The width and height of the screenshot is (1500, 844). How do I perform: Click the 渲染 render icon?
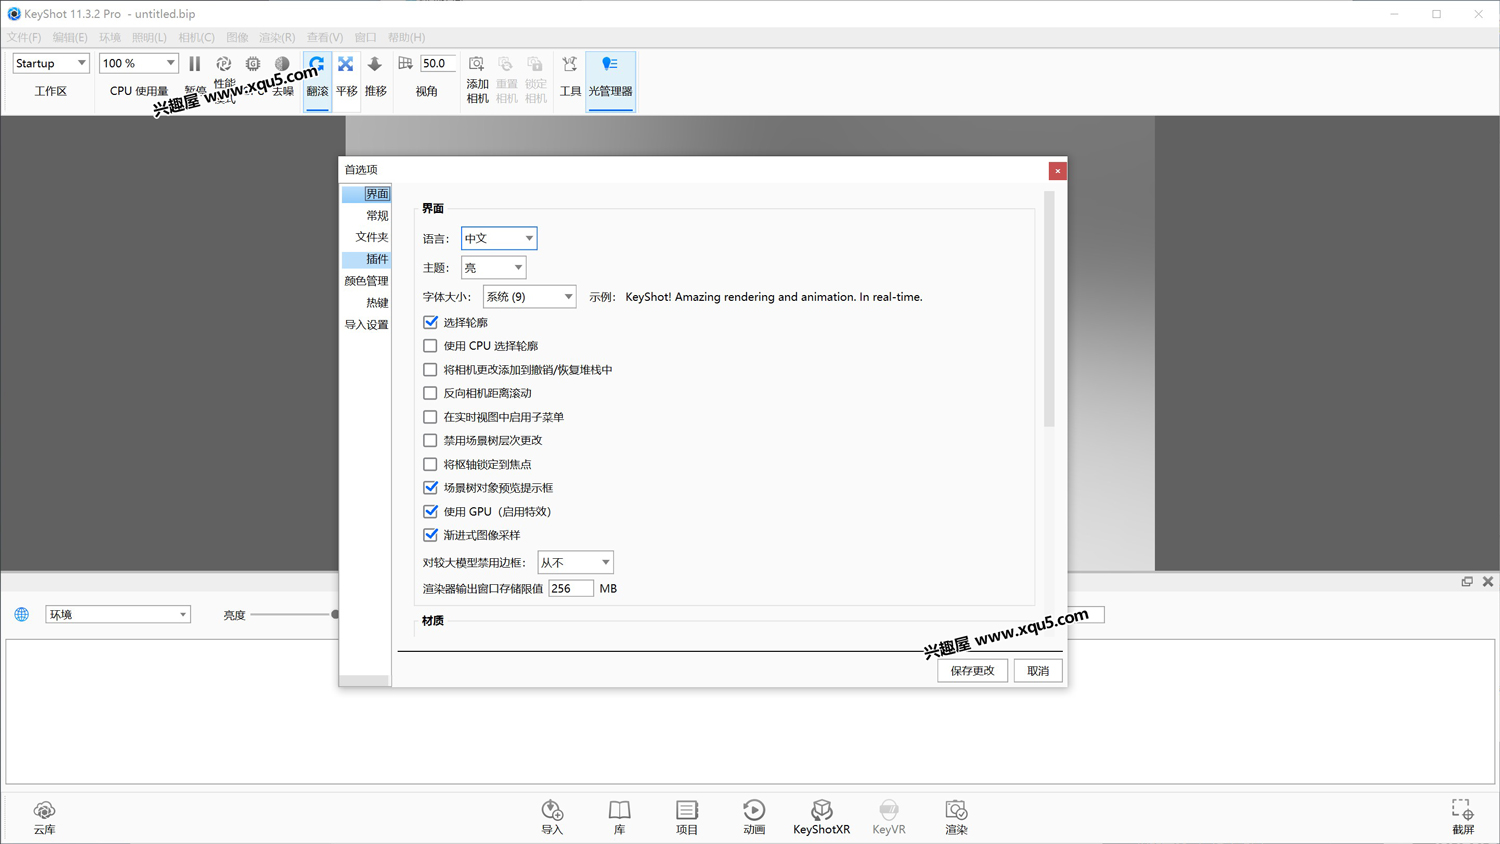click(956, 816)
